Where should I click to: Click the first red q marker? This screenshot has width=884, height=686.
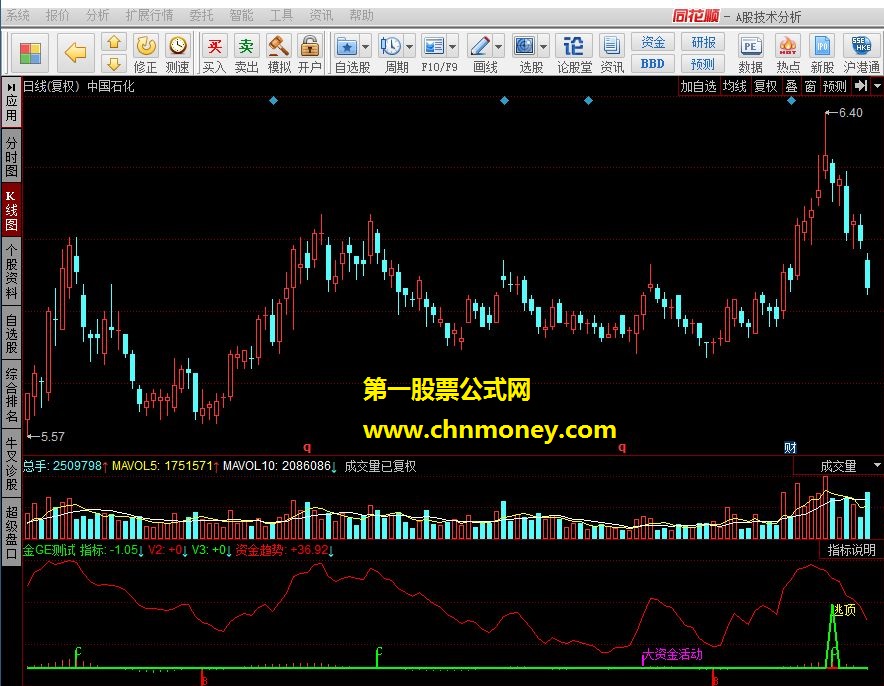pyautogui.click(x=307, y=447)
